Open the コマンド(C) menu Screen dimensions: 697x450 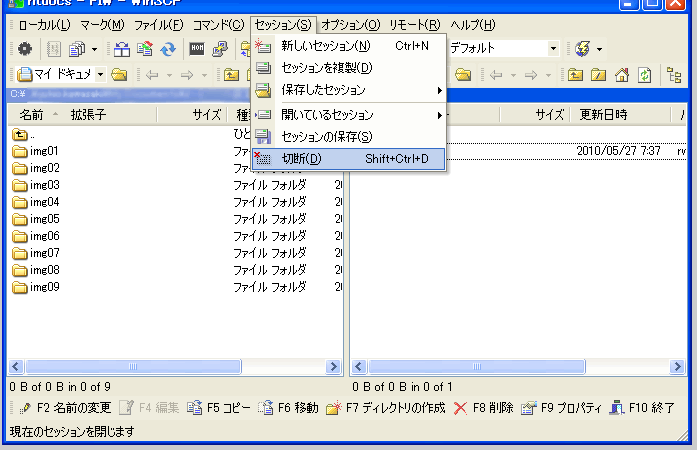pos(218,25)
